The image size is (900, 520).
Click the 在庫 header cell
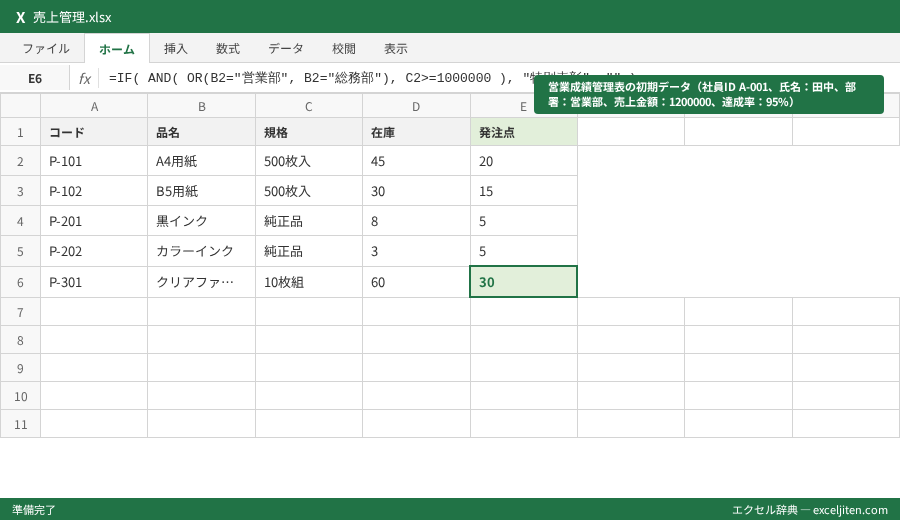(416, 133)
